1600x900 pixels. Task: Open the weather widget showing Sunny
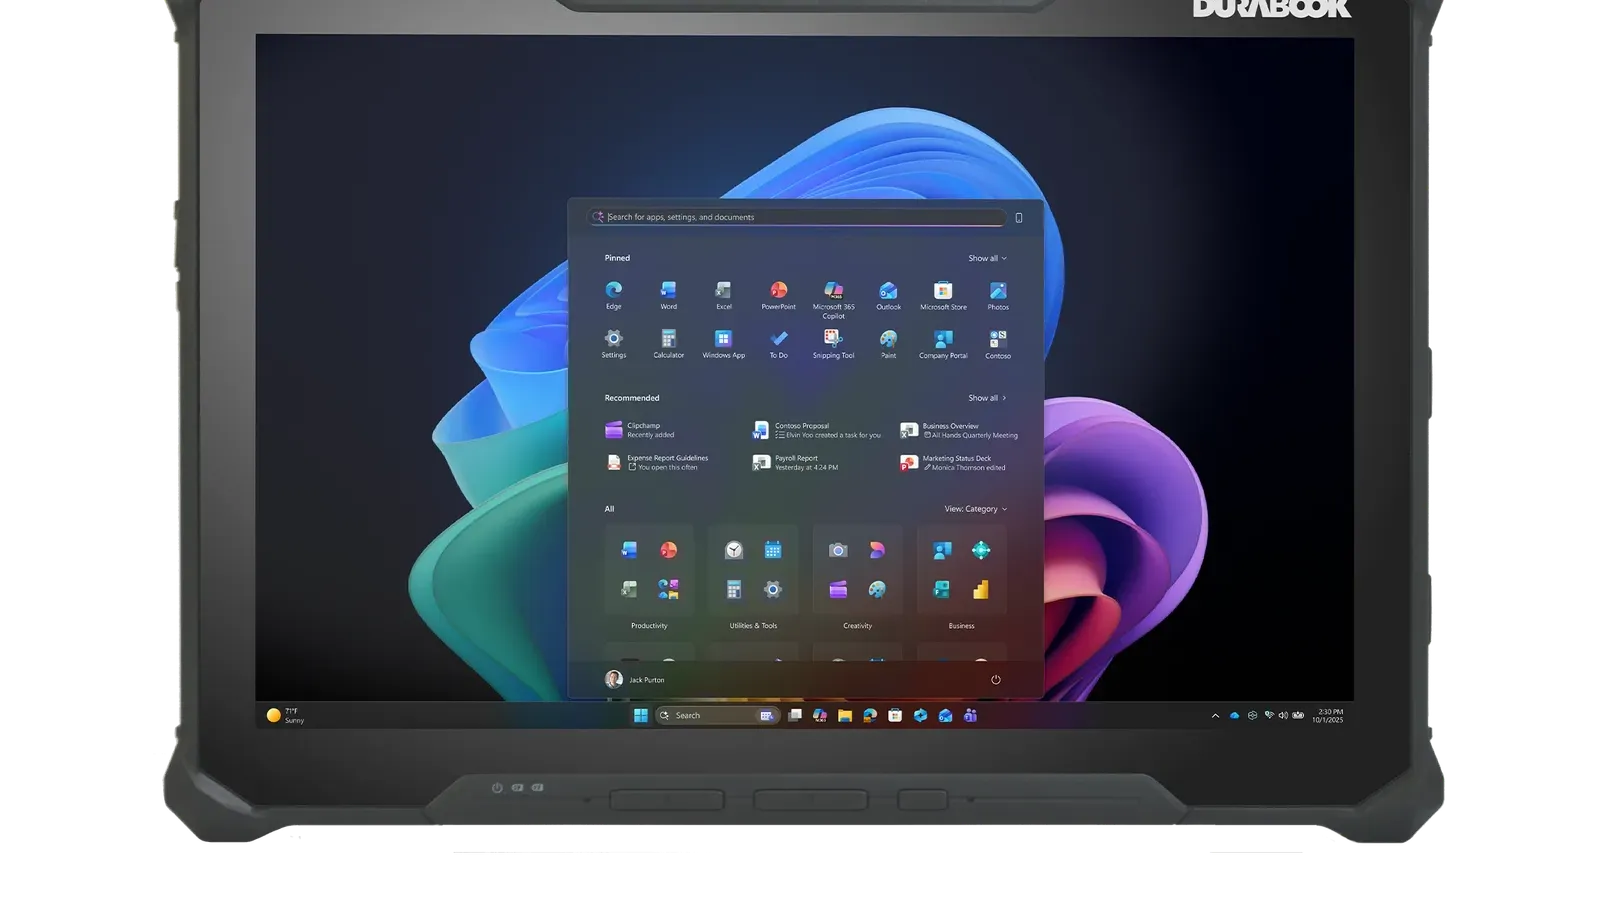tap(285, 716)
